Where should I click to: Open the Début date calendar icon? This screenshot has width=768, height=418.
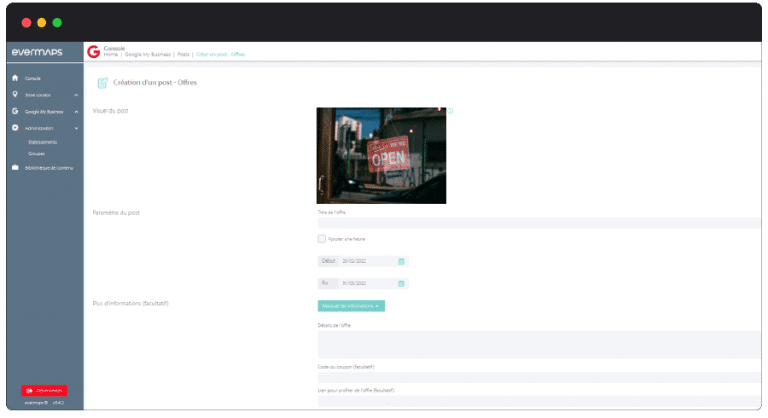pyautogui.click(x=401, y=261)
